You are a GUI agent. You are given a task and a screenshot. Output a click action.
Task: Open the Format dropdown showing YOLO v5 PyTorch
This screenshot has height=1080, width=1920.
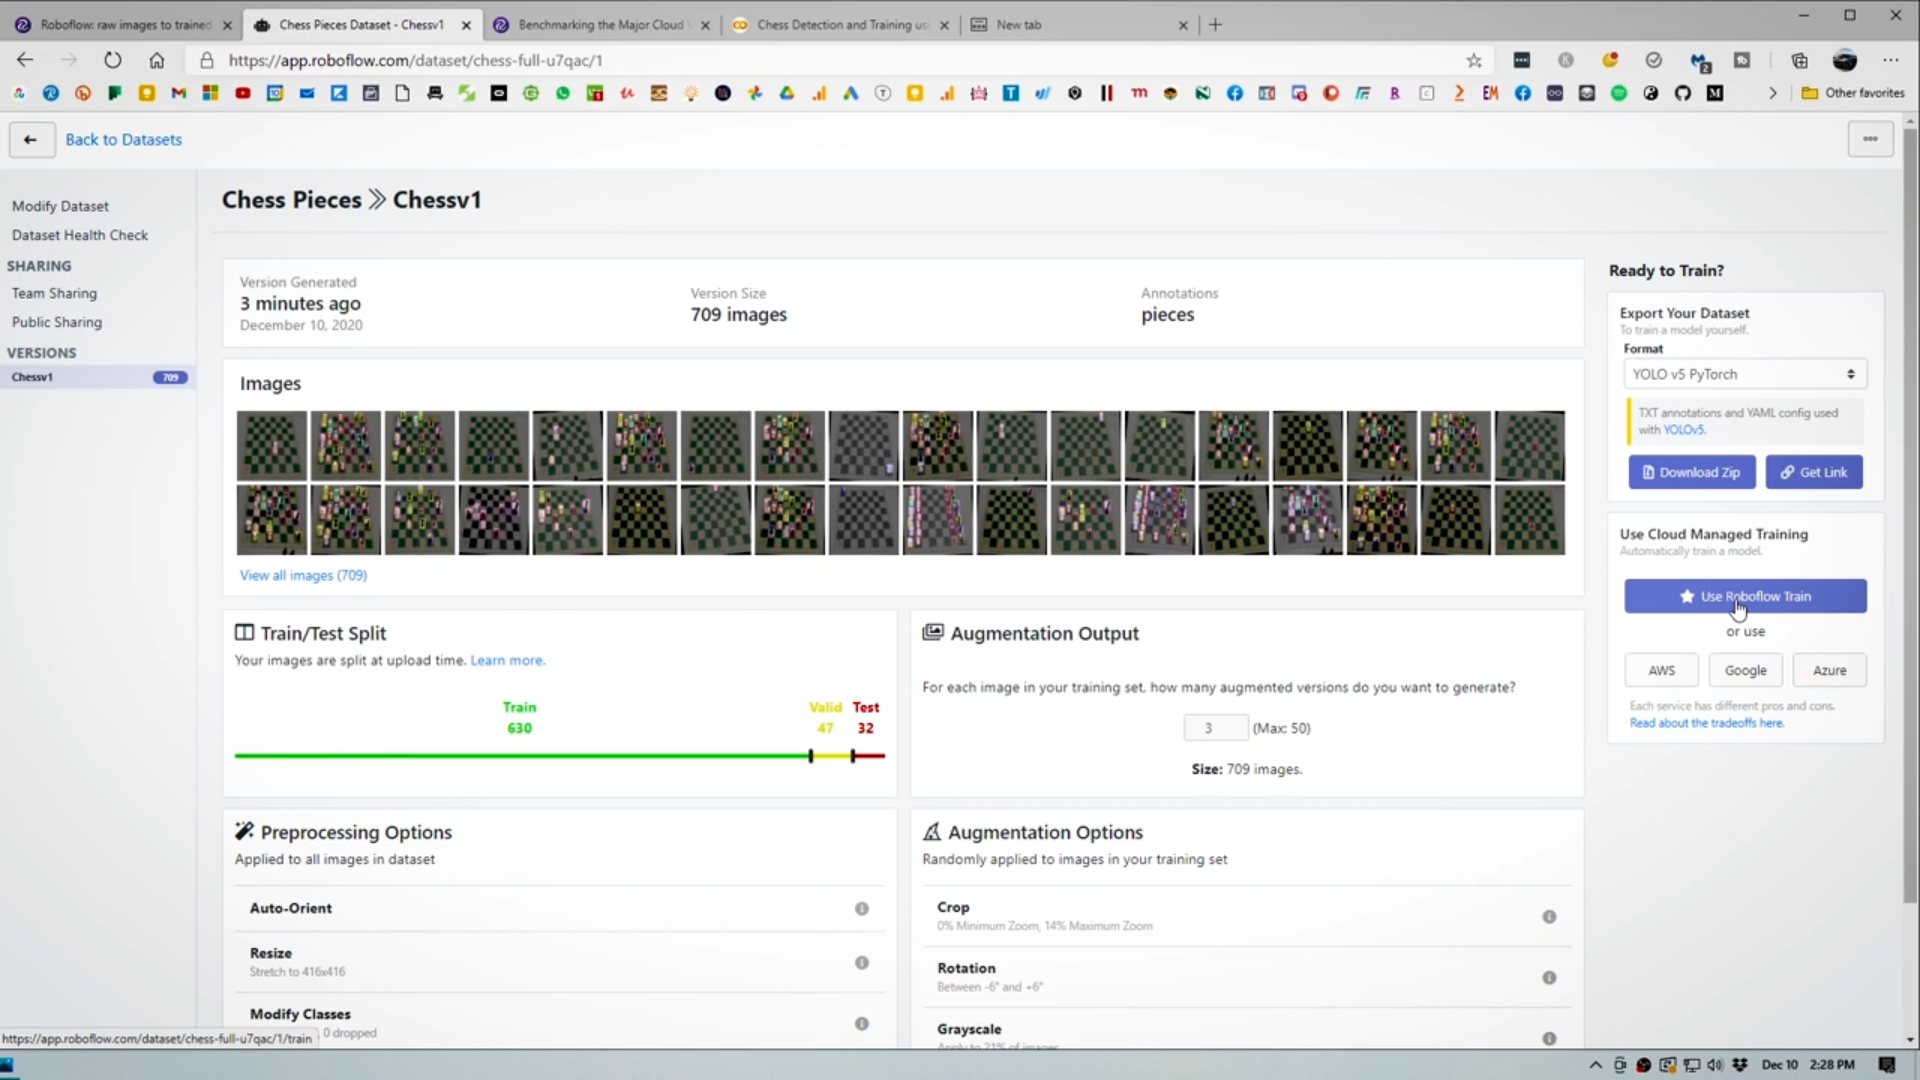pos(1744,374)
